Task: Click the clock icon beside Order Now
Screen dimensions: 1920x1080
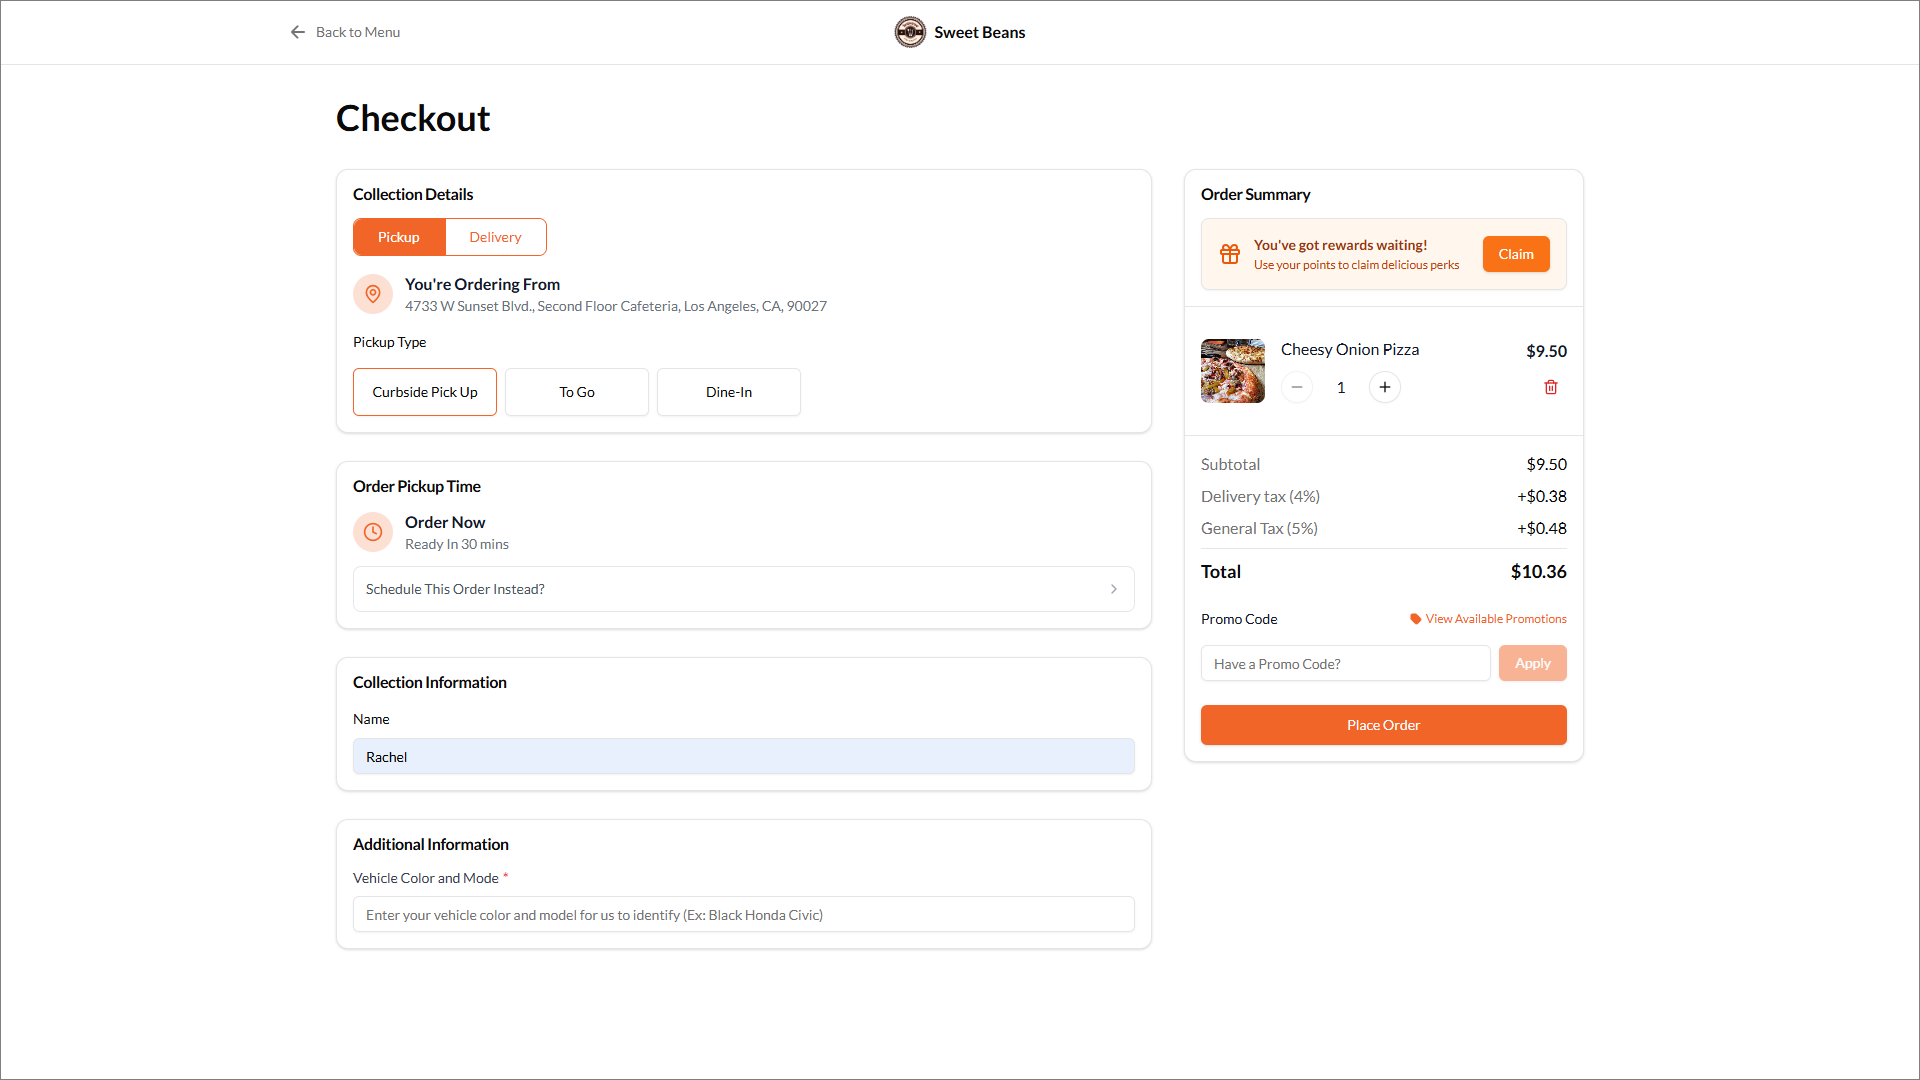Action: [373, 532]
